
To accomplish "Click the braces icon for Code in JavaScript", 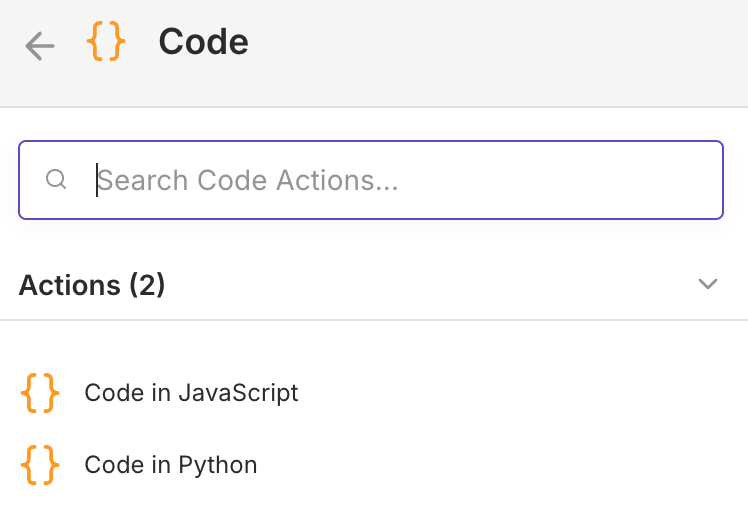I will pos(40,393).
